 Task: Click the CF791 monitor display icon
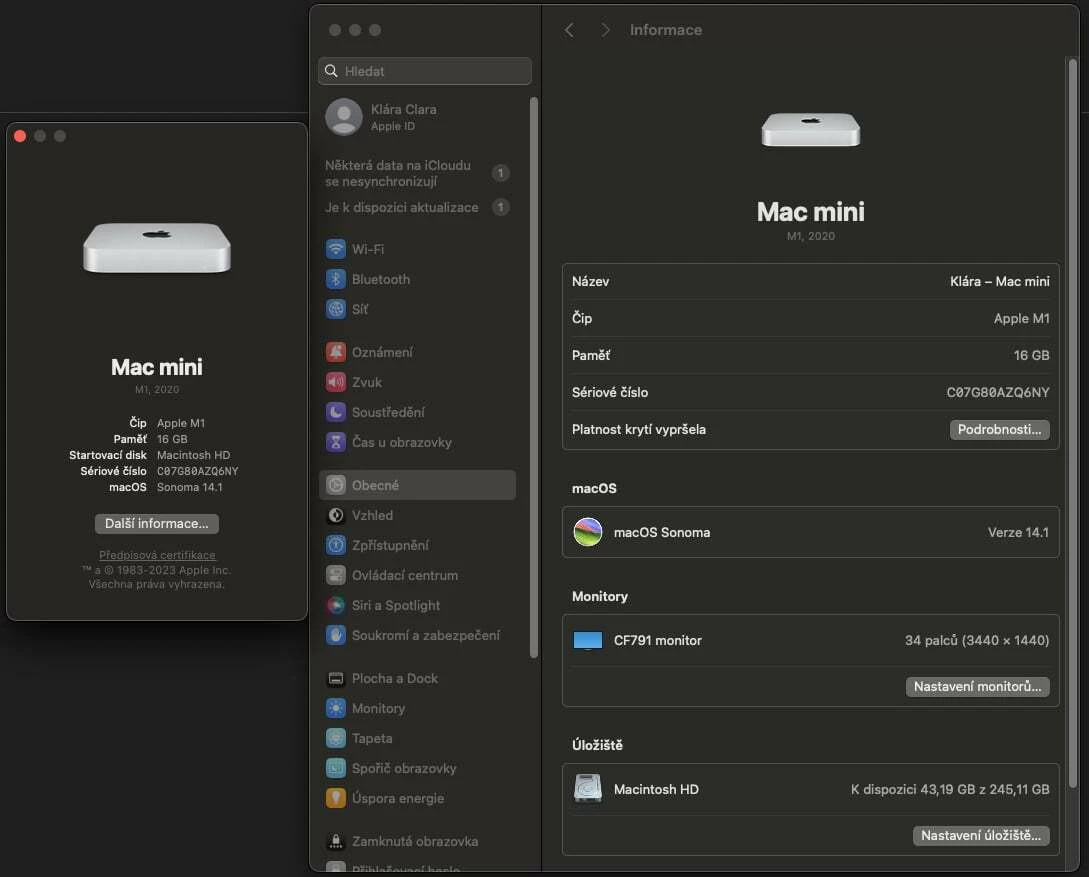(x=588, y=640)
